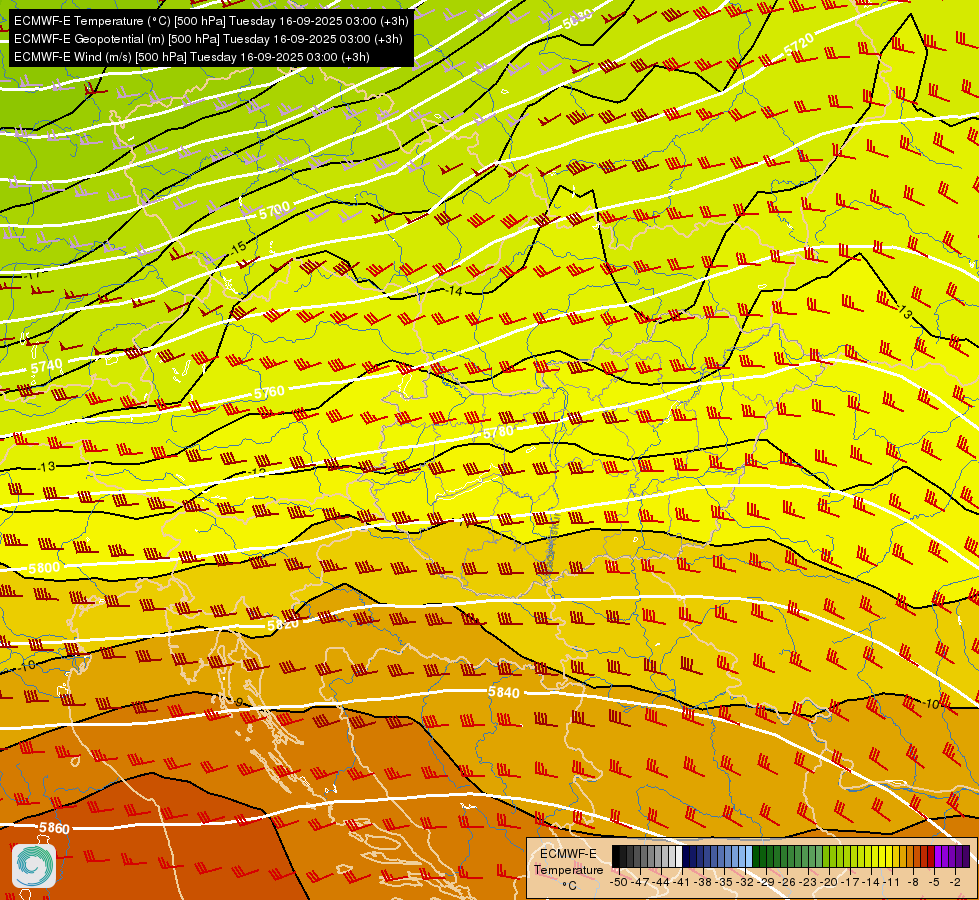Click the -14 isotherm label
Viewport: 979px width, 900px height.
(455, 291)
